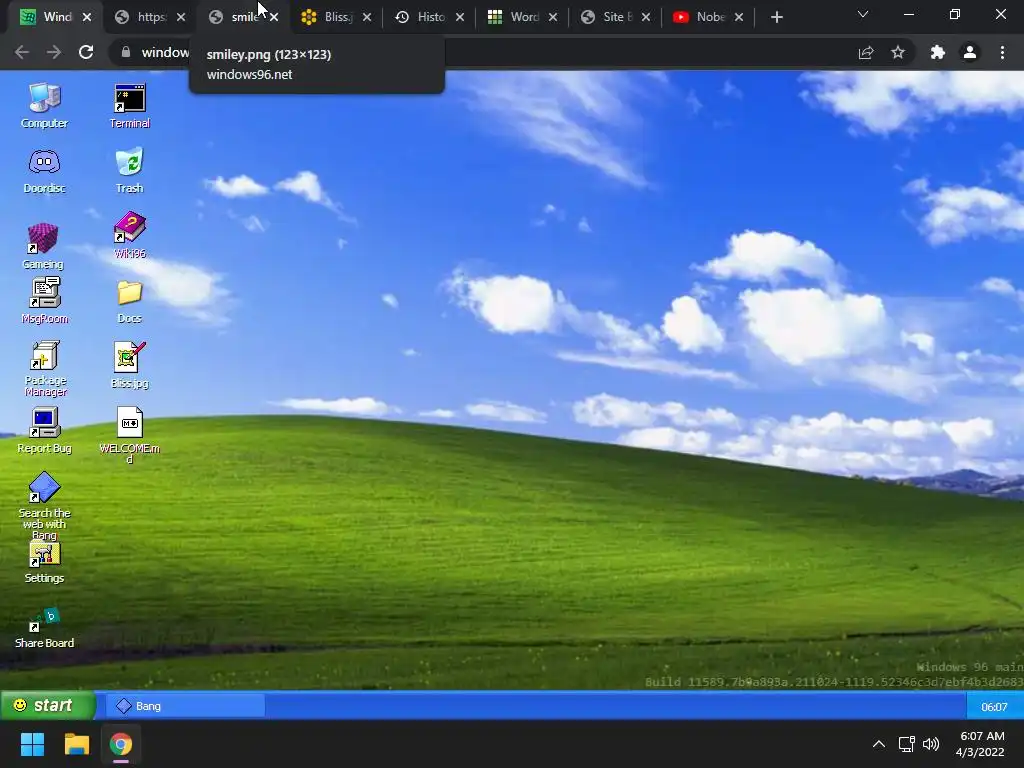Open the Extensions puzzle icon
The height and width of the screenshot is (768, 1024).
pyautogui.click(x=938, y=52)
